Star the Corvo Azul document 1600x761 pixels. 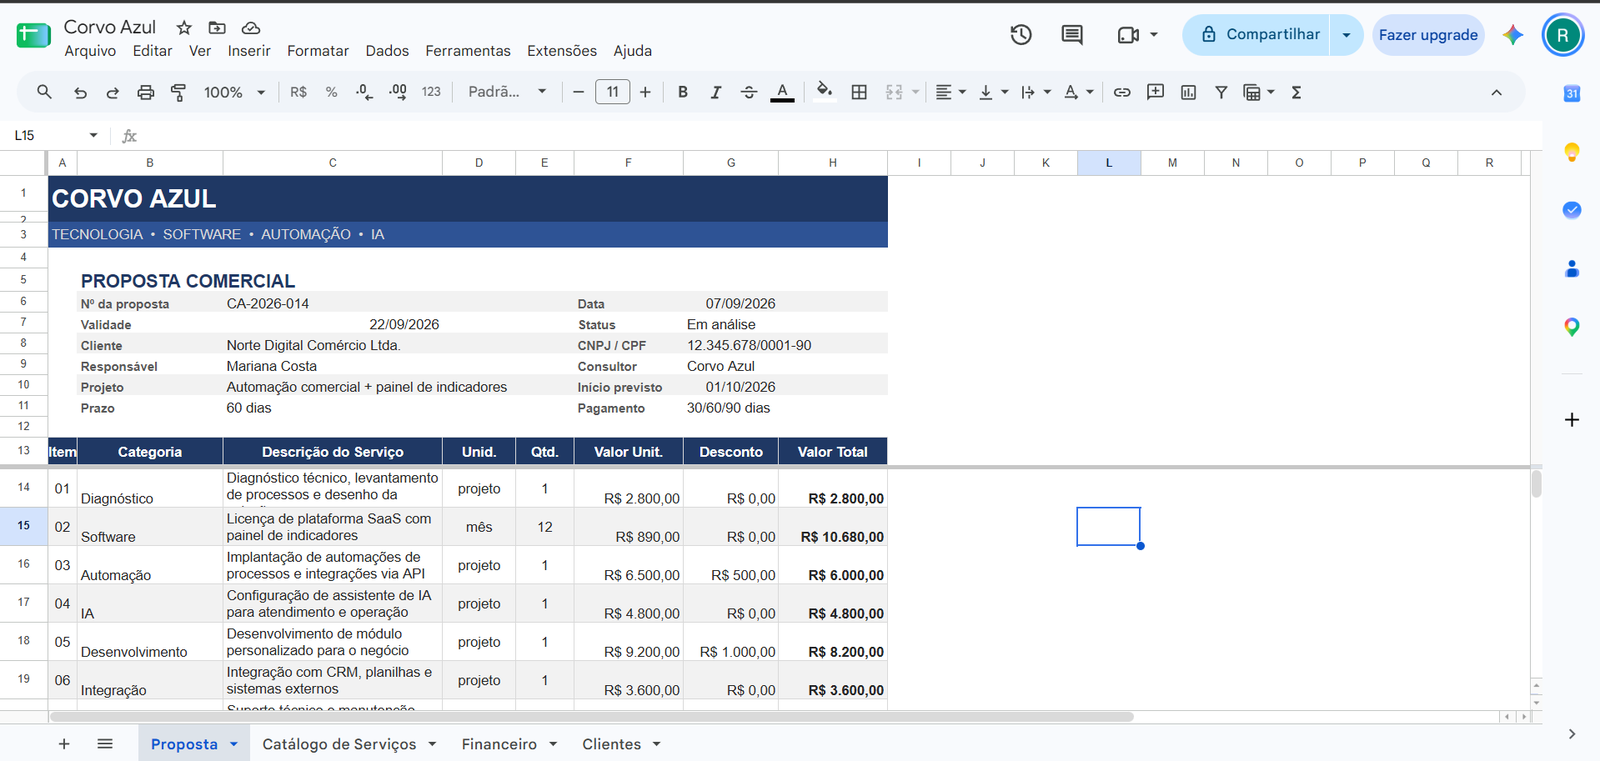coord(184,28)
